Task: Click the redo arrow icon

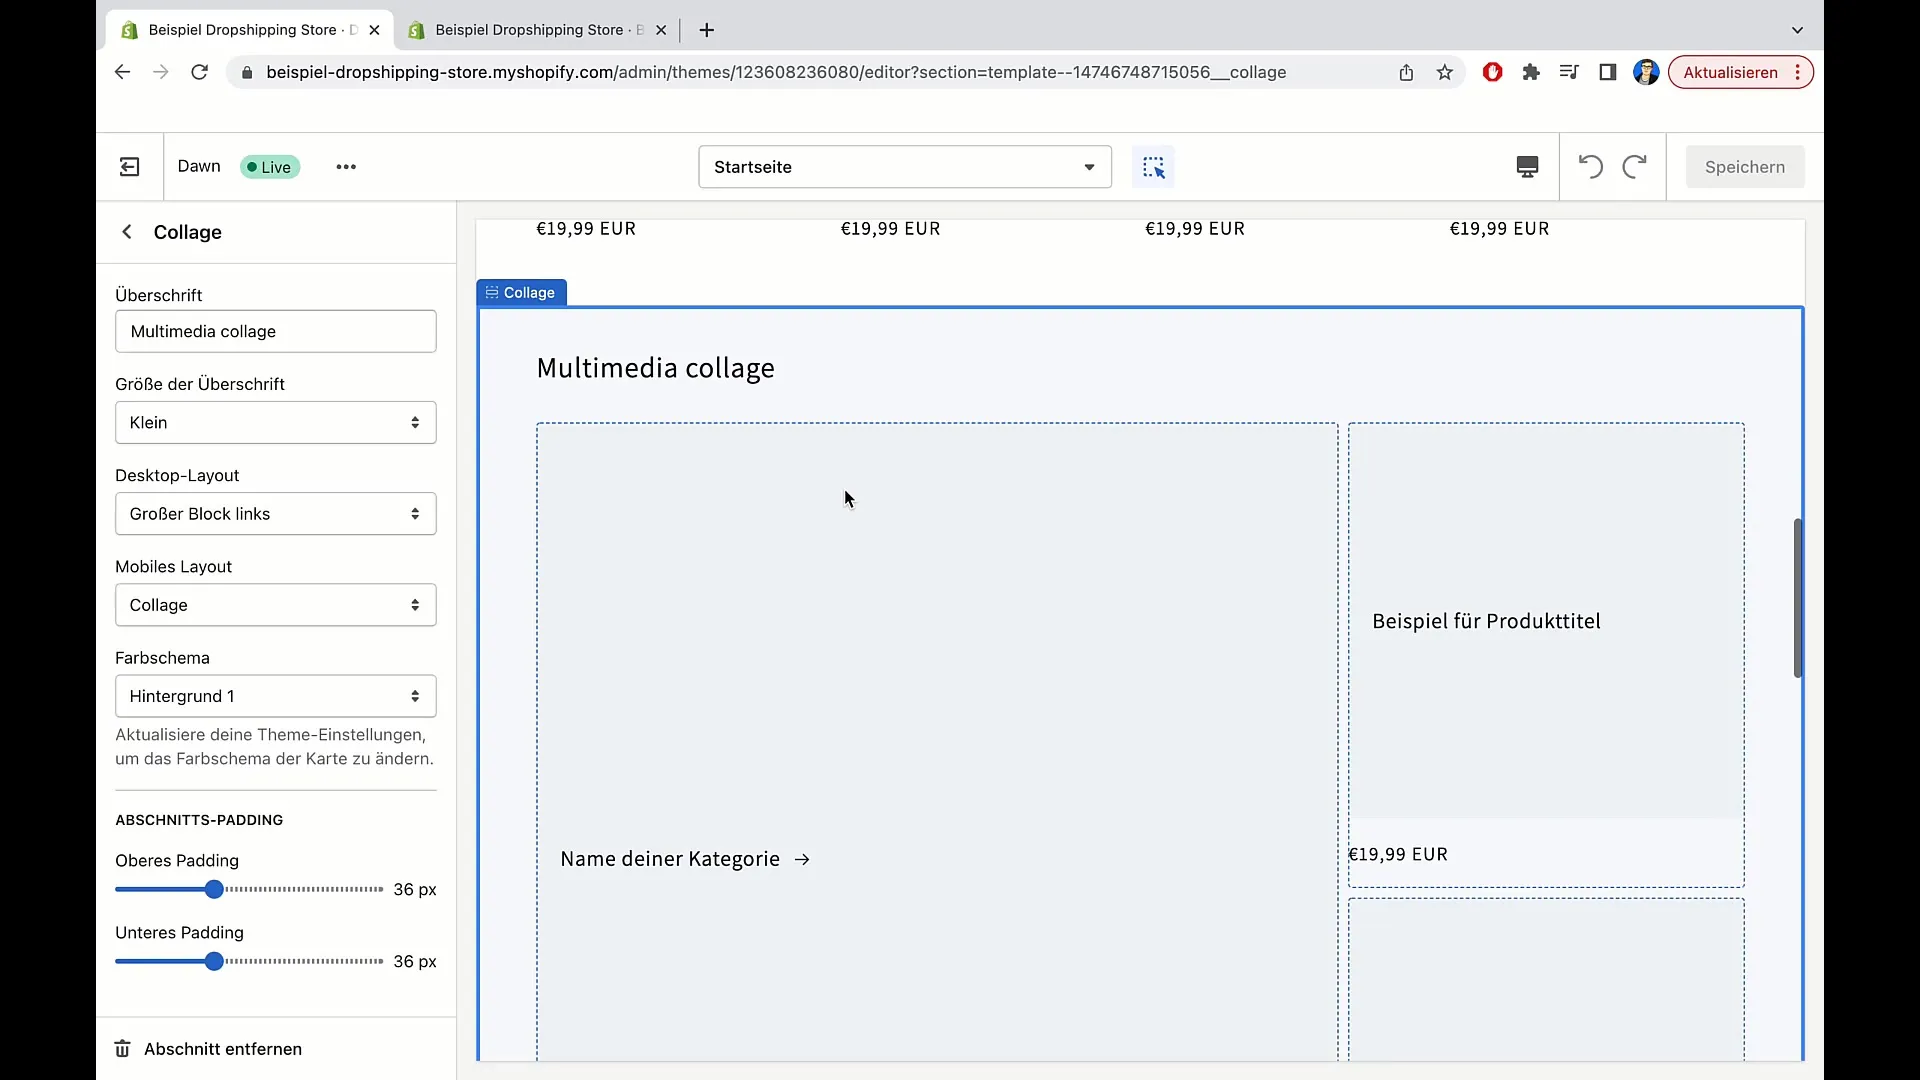Action: [x=1634, y=166]
